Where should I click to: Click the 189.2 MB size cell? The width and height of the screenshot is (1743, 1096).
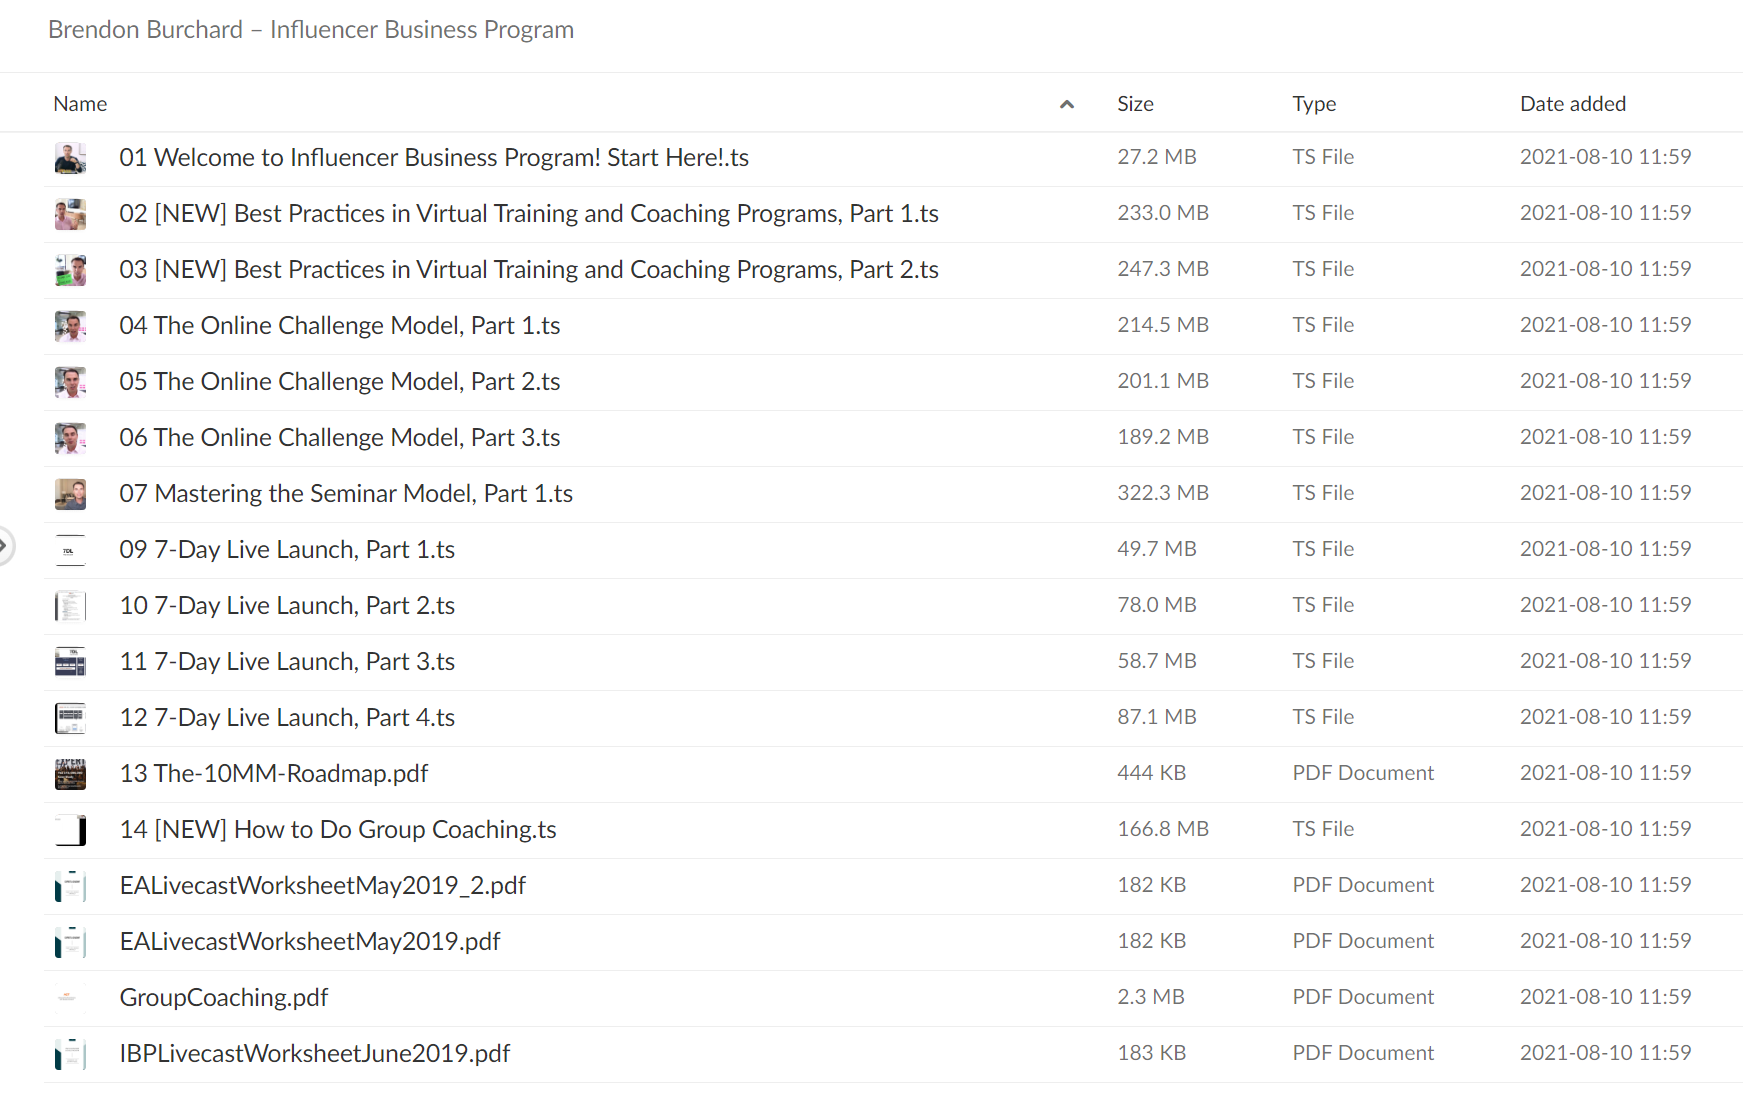click(1163, 437)
